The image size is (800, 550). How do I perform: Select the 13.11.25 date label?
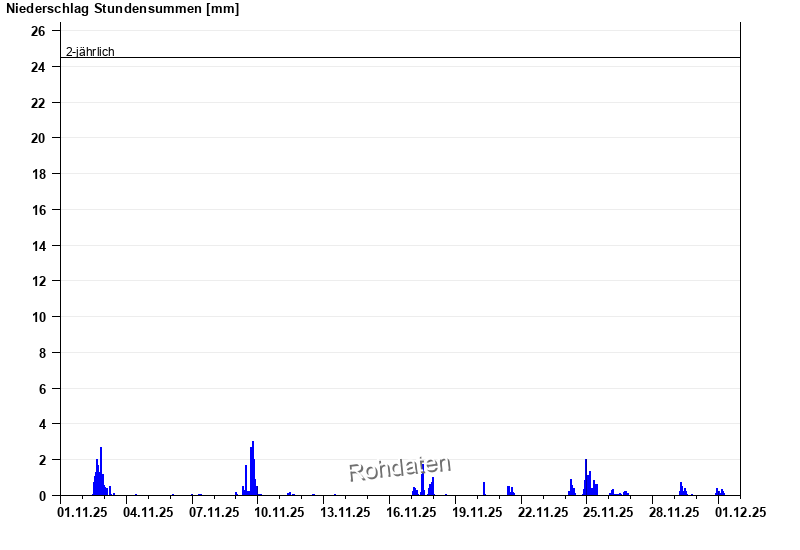coord(345,513)
